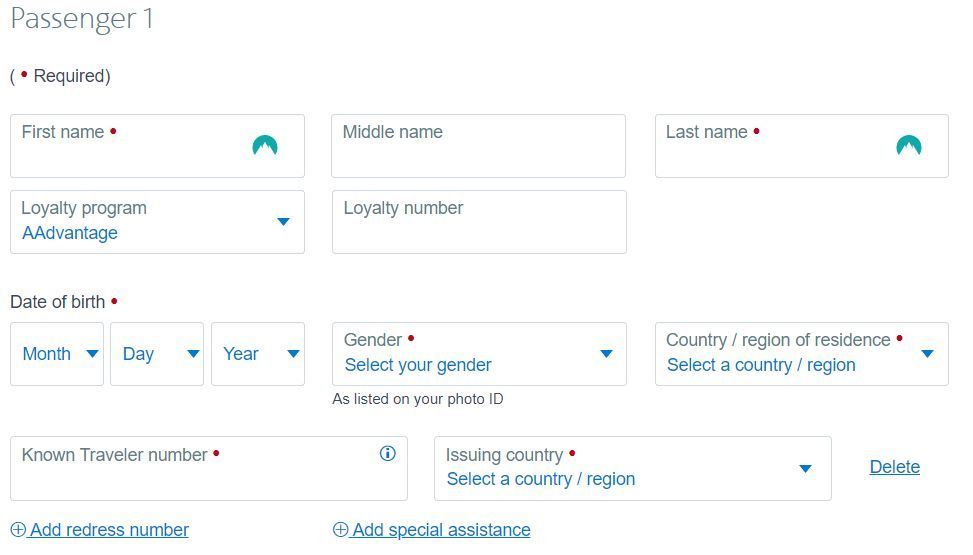Click the autofill icon in Last name field
973x555 pixels.
pos(908,146)
